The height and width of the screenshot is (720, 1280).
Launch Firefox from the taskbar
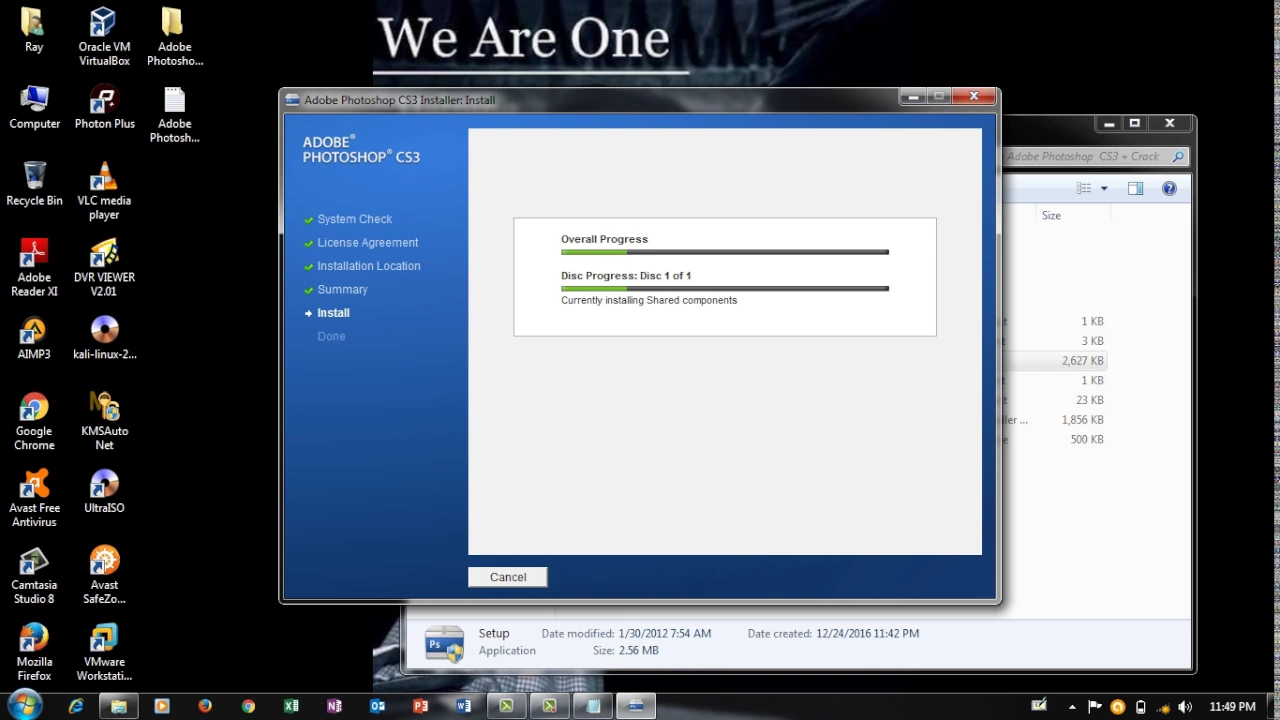(205, 706)
